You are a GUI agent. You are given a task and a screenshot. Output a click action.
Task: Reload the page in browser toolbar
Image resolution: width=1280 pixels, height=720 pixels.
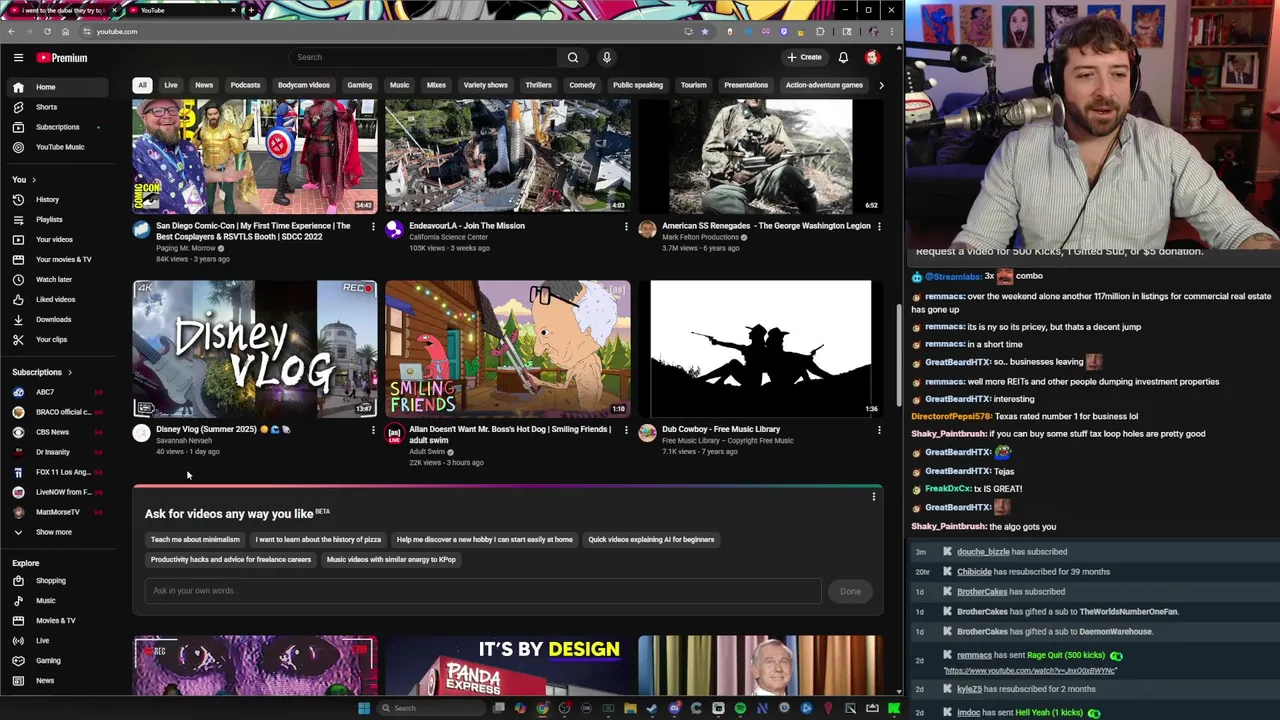click(x=47, y=31)
